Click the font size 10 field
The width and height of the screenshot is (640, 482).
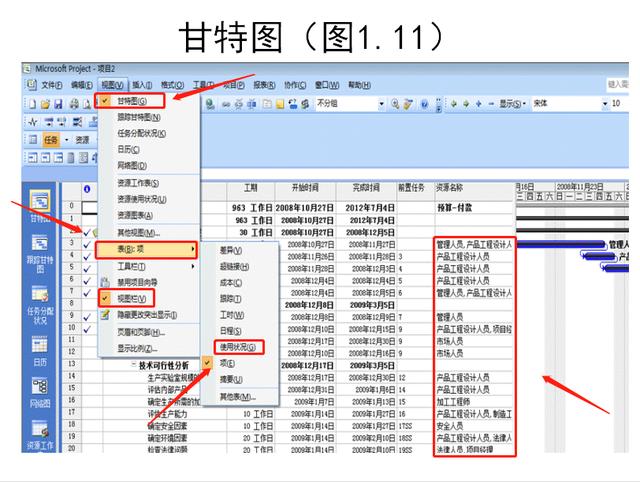coord(619,104)
